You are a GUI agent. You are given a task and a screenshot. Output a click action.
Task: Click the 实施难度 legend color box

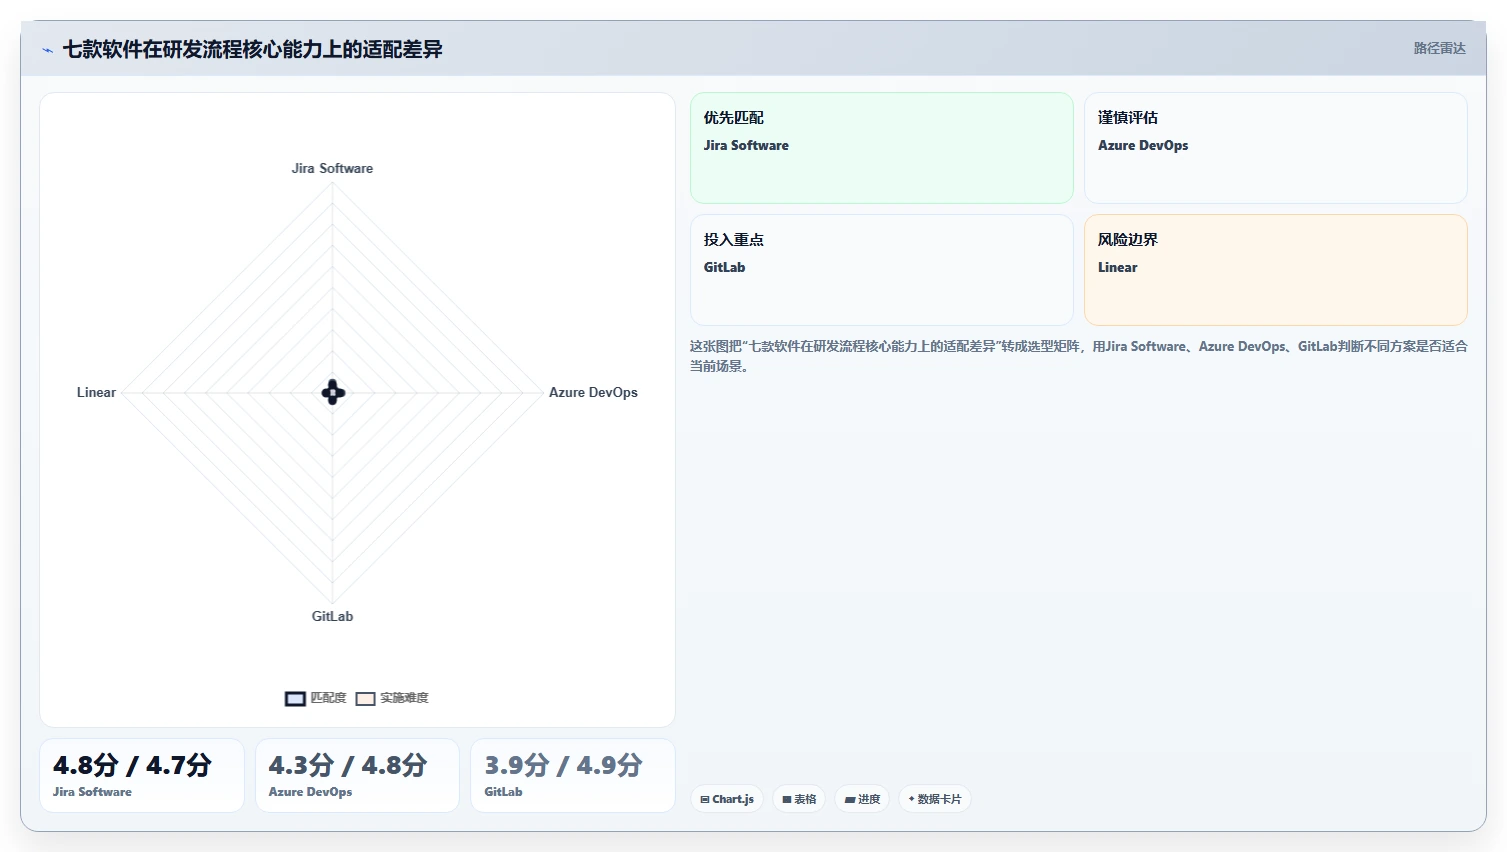point(365,699)
